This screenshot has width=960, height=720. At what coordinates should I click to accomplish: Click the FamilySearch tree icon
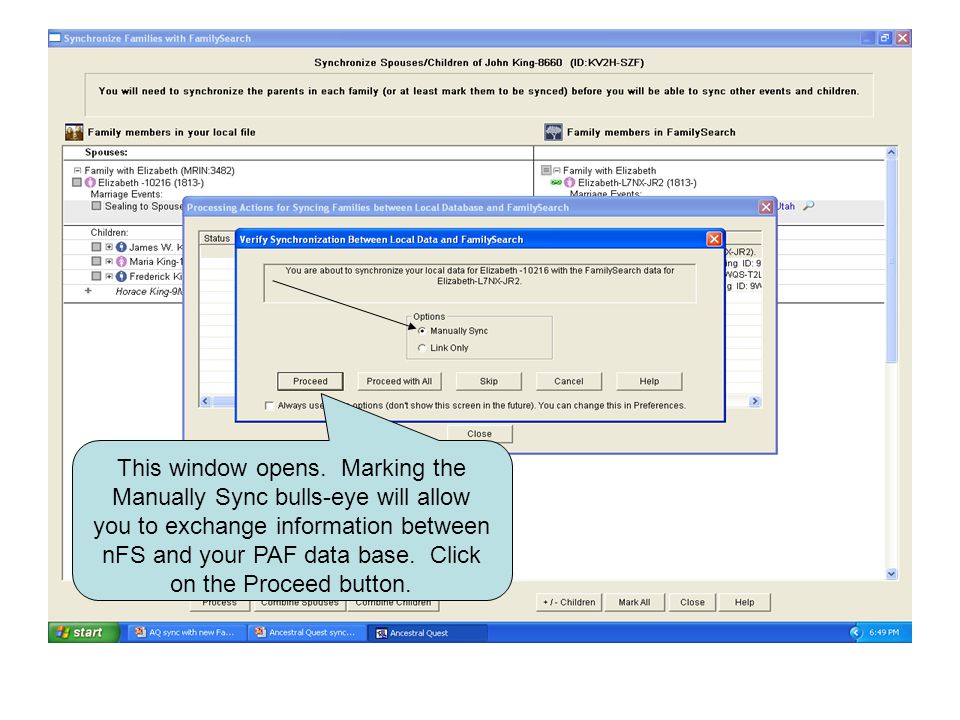click(553, 132)
